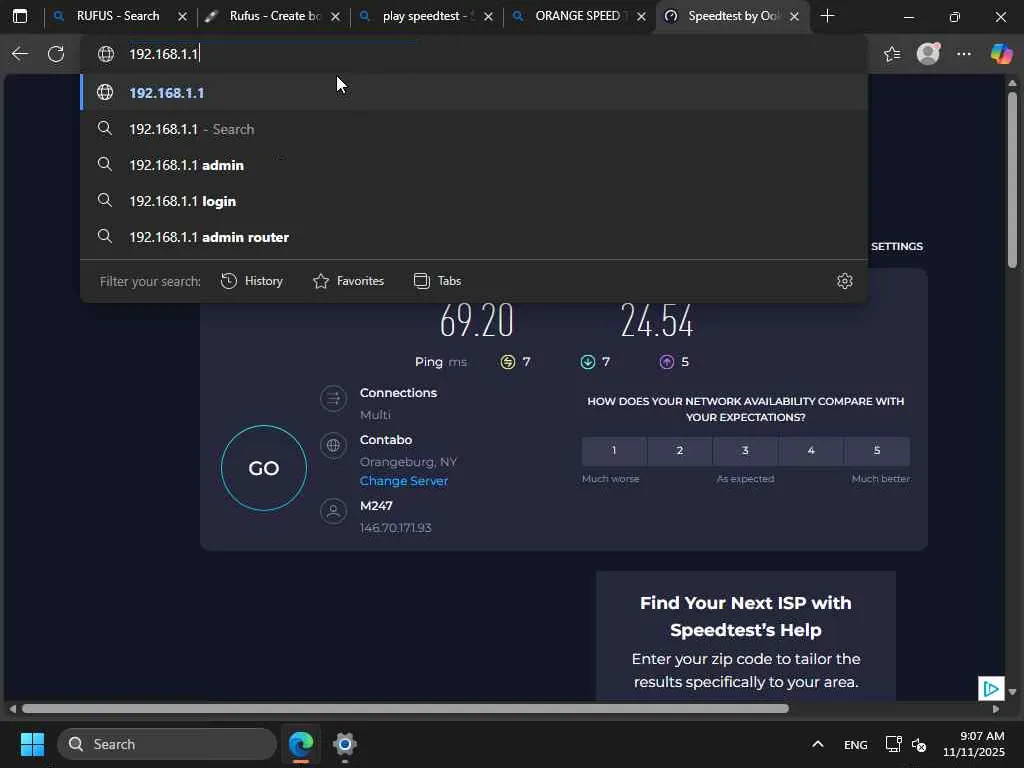Open the Favorites star toolbar icon
Screen dimensions: 1024x768
coord(891,54)
